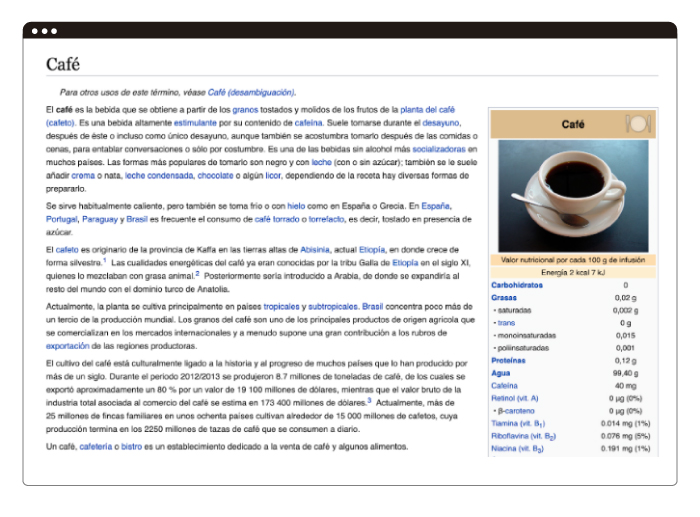
Task: Follow the 'torrefacto' link
Action: (x=326, y=219)
